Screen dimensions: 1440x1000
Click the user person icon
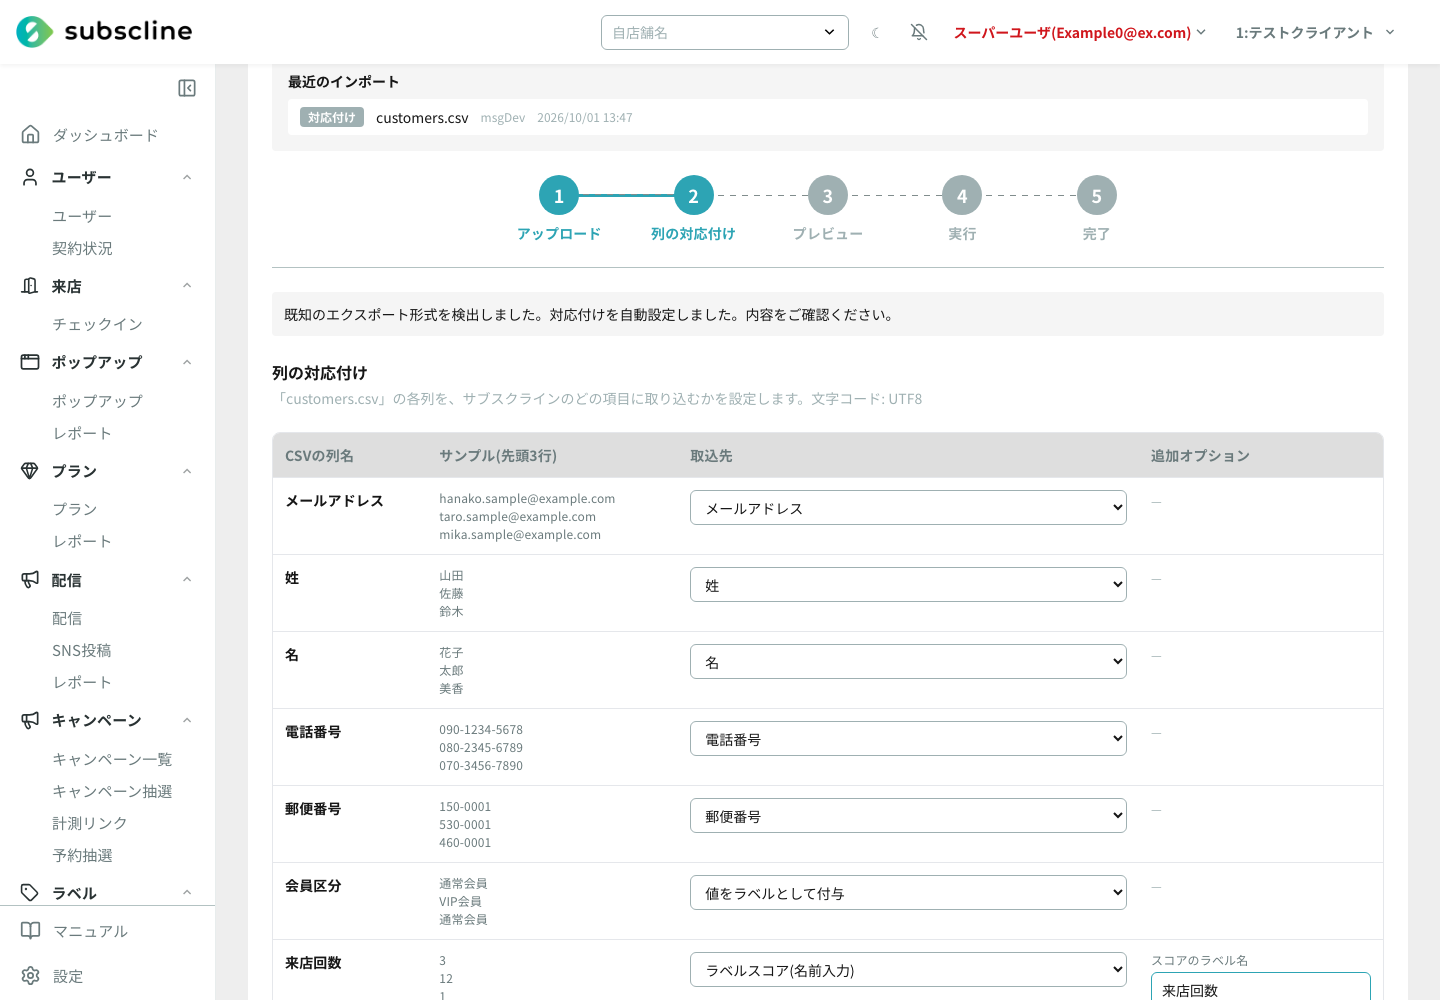click(x=30, y=177)
